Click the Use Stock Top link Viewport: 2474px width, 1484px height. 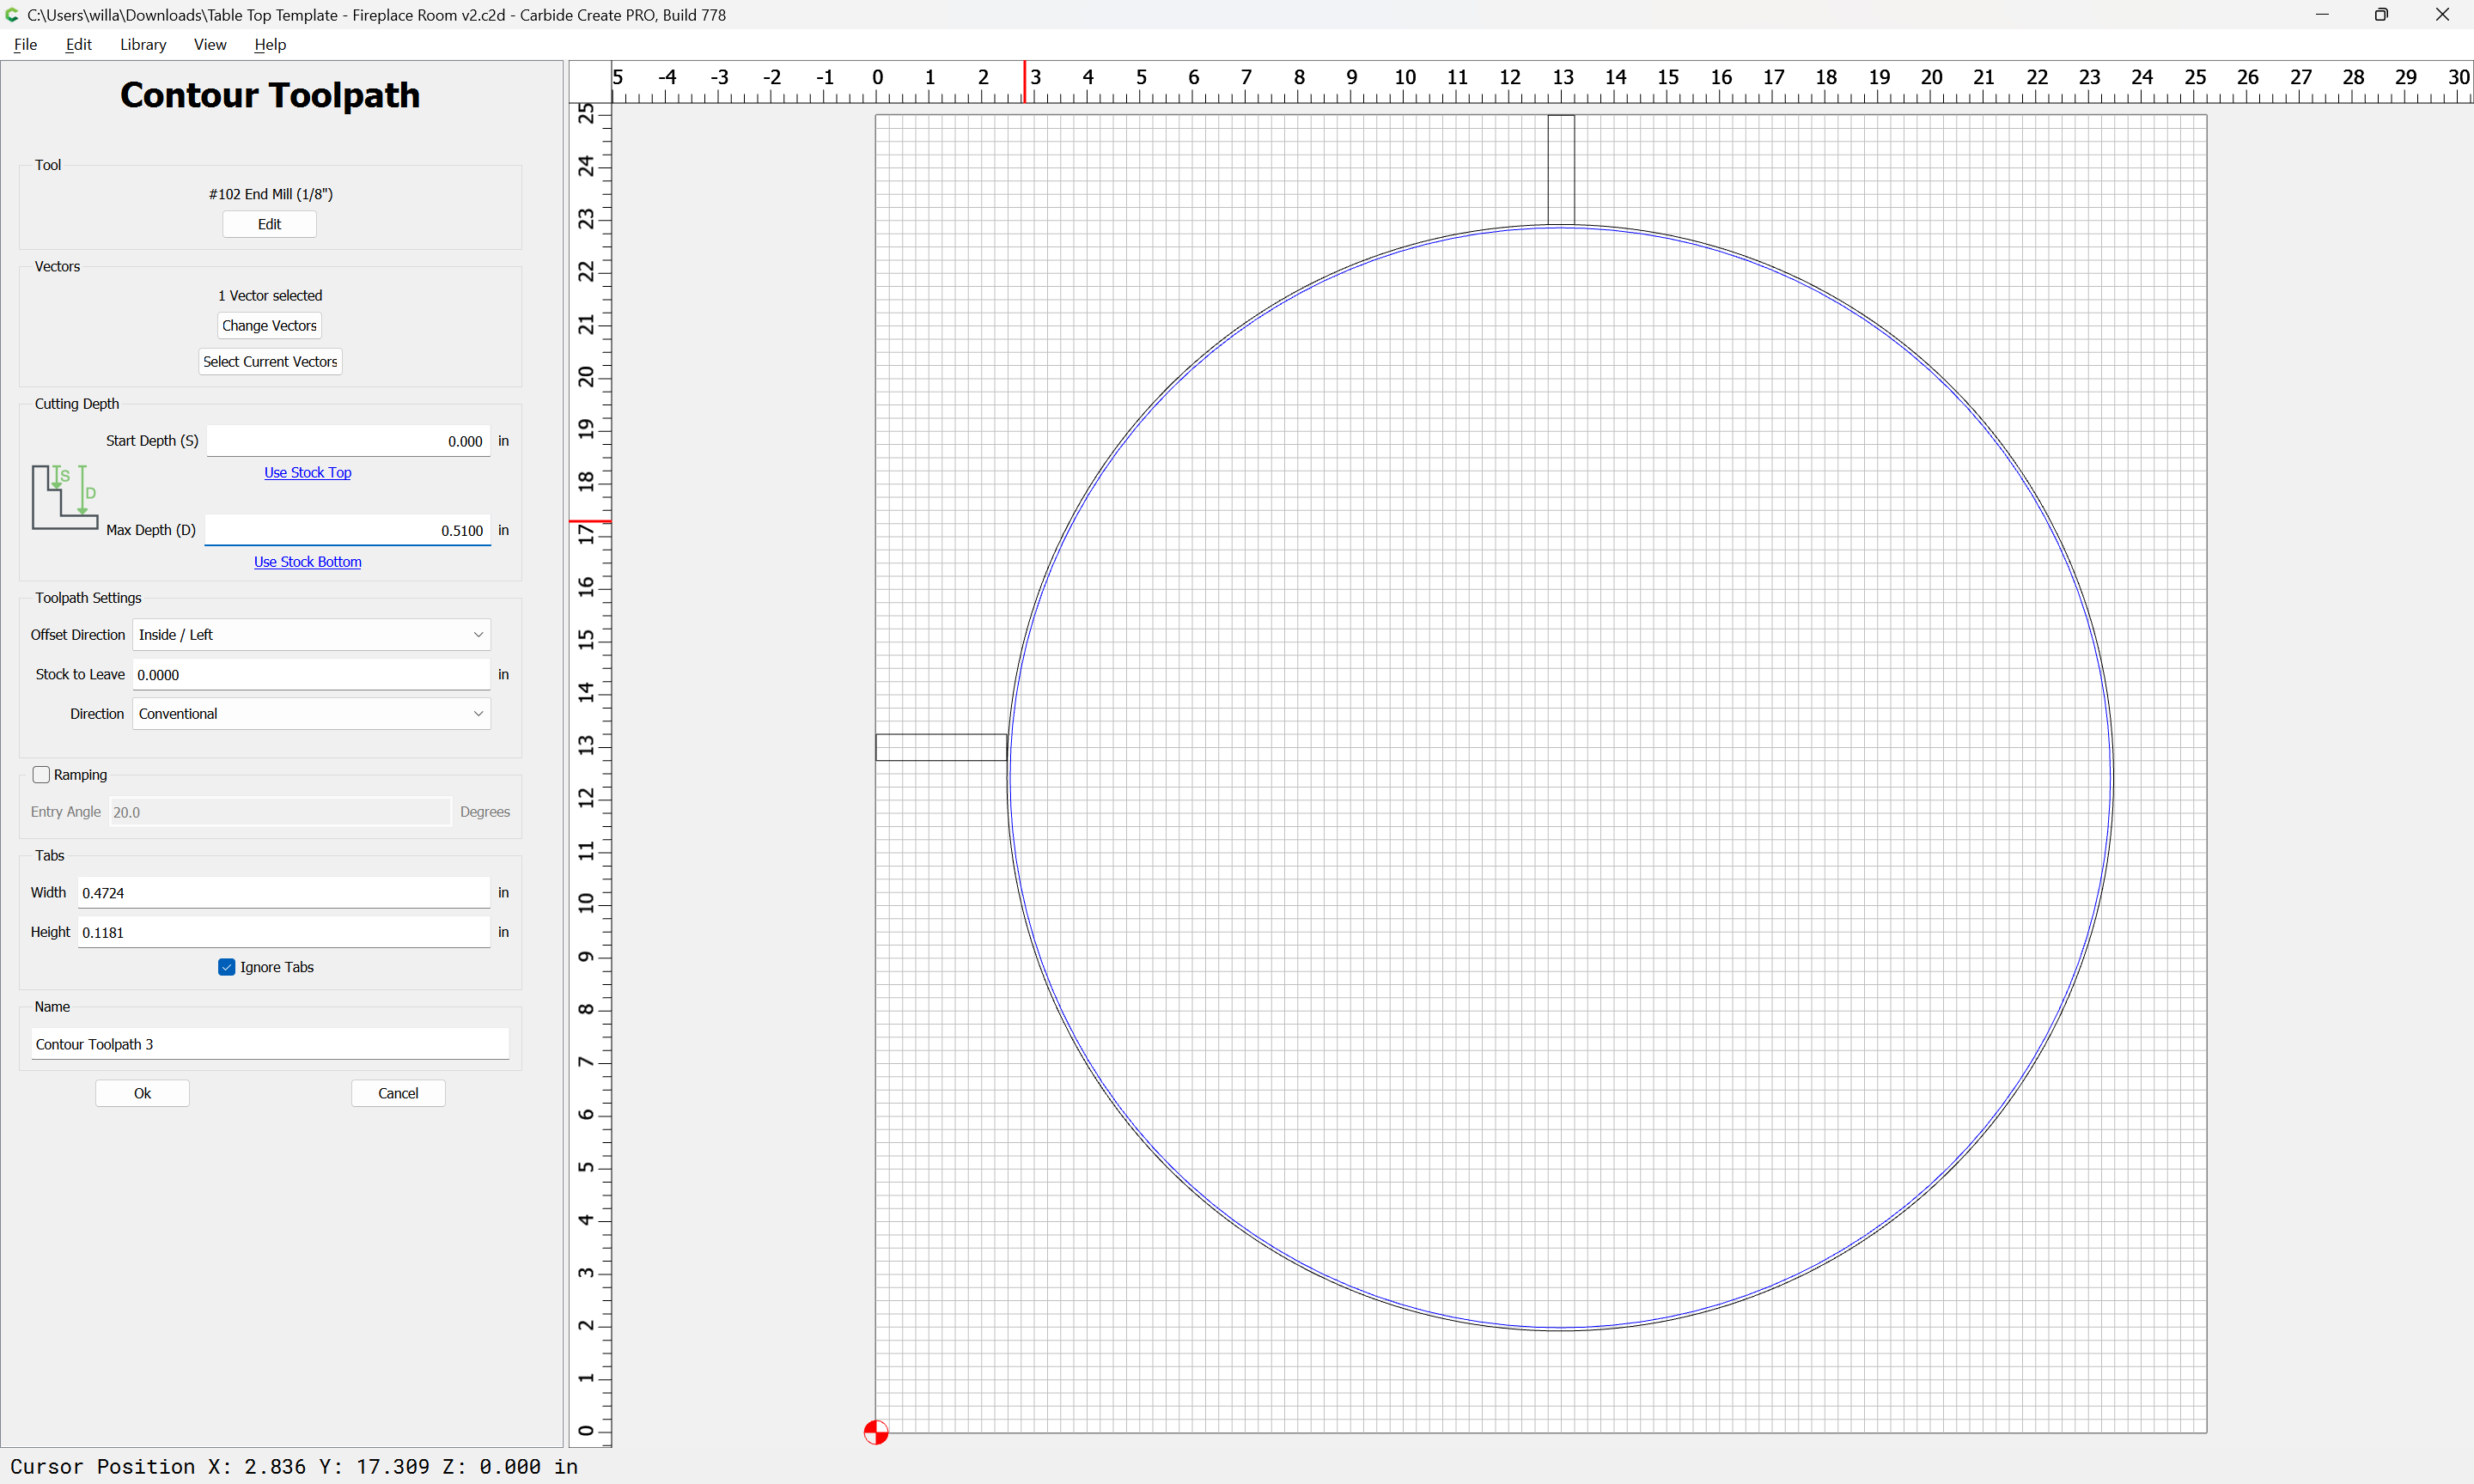tap(307, 473)
